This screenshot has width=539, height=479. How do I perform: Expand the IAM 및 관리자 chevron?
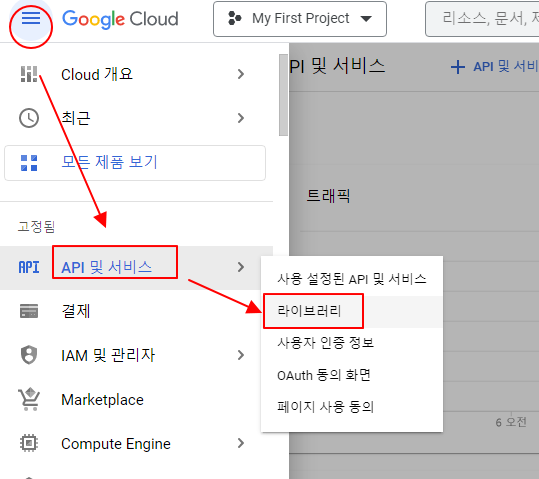click(x=241, y=355)
